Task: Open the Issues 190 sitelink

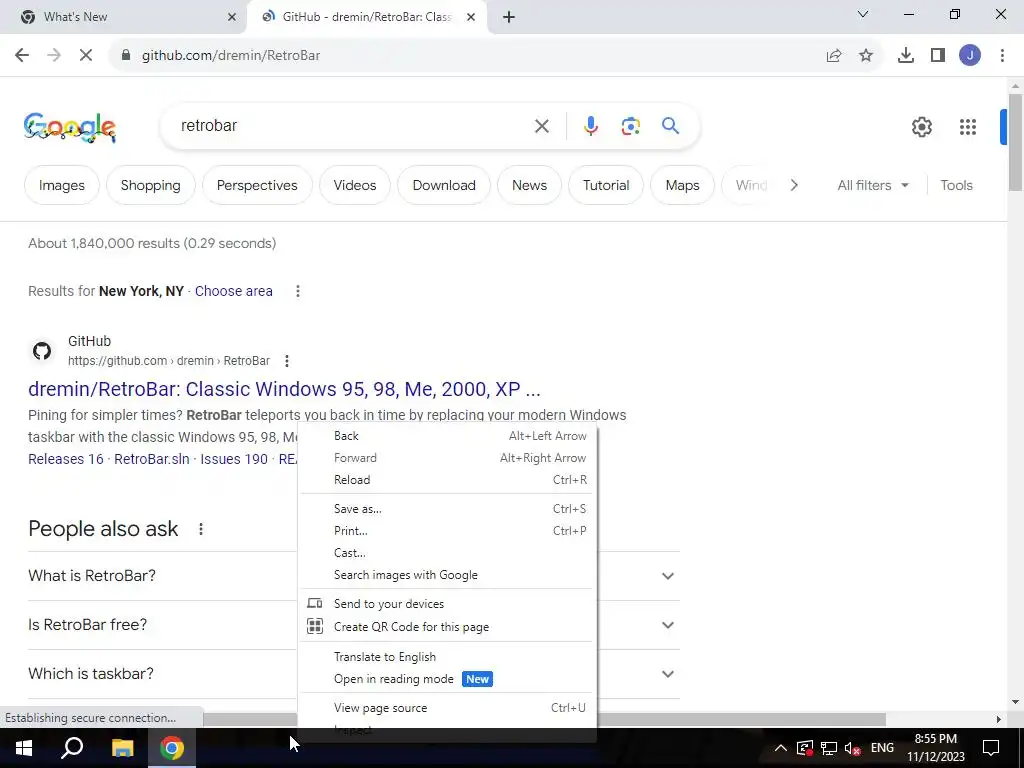Action: pyautogui.click(x=234, y=459)
